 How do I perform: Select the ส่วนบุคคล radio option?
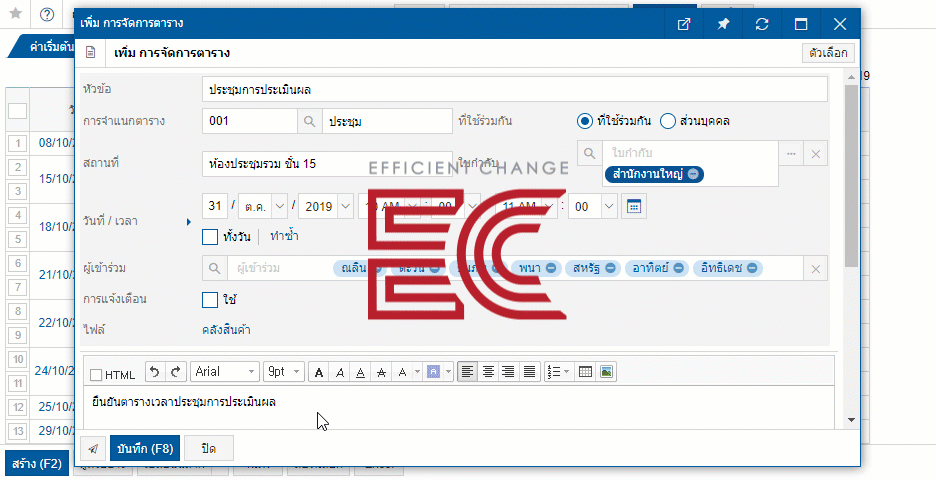tap(668, 121)
